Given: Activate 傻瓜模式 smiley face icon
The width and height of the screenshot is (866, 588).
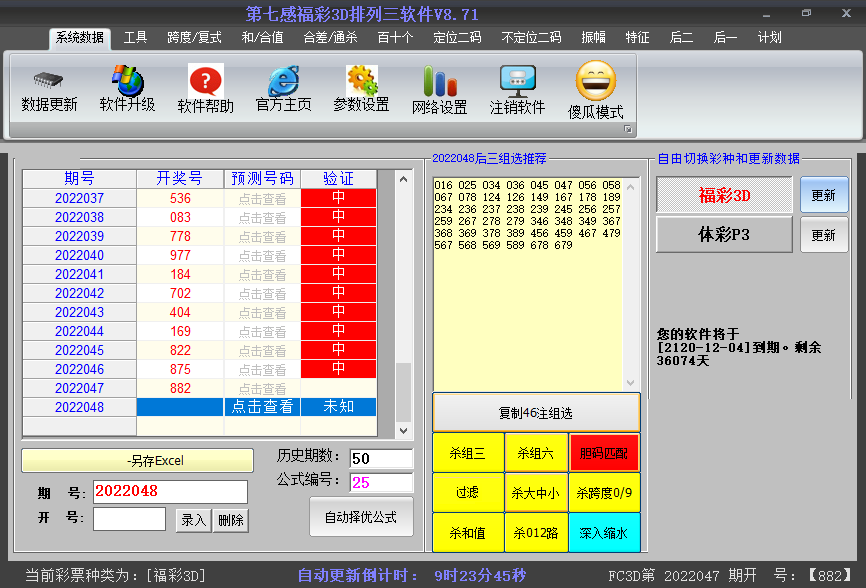Looking at the screenshot, I should pyautogui.click(x=595, y=81).
